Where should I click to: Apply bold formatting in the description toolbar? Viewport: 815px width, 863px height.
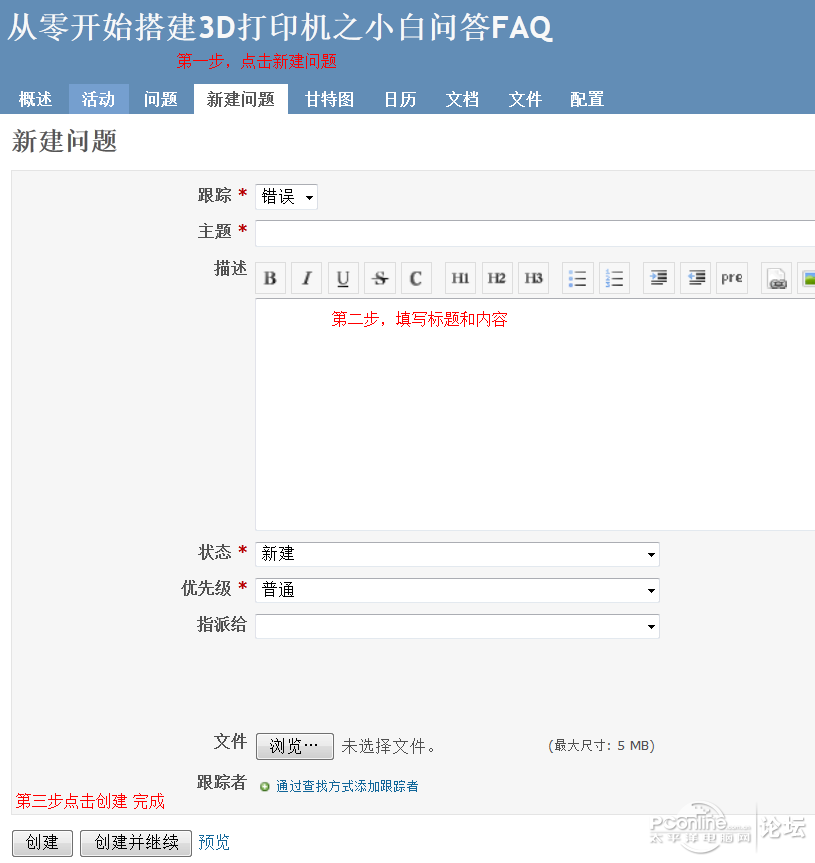(x=270, y=278)
